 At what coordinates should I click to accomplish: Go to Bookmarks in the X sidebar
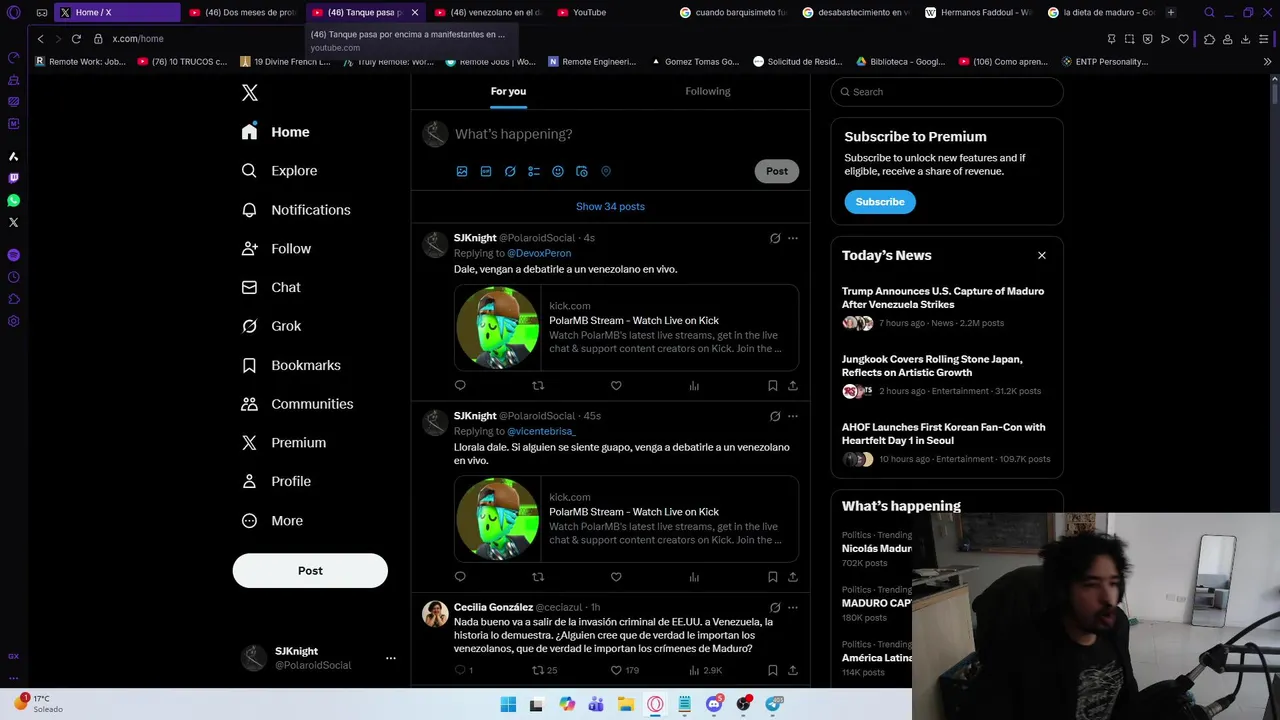pos(291,365)
